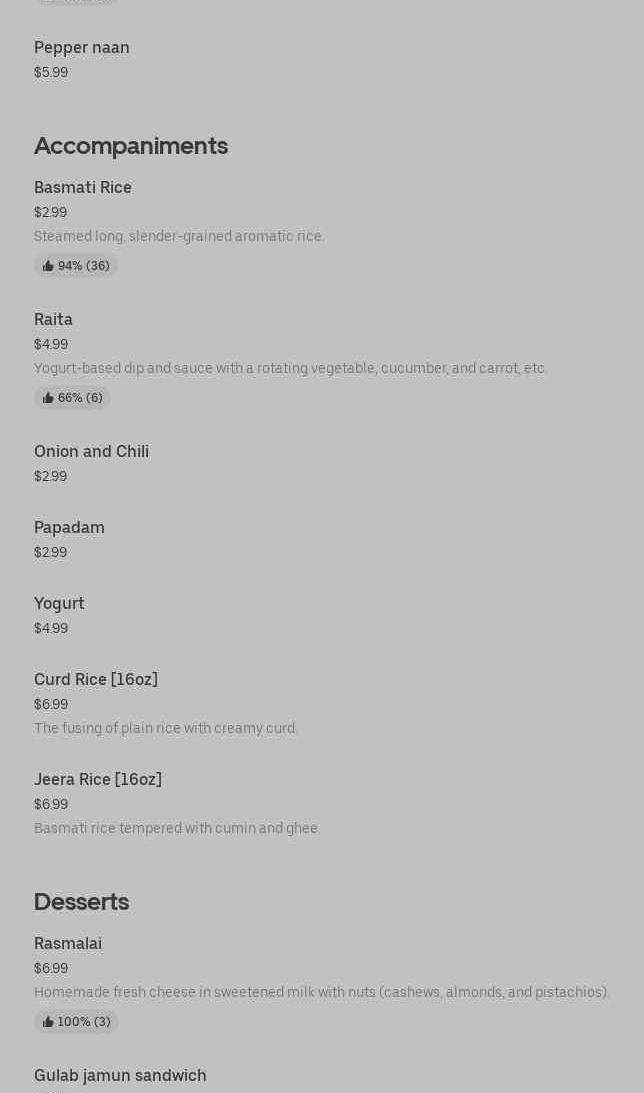Choose the Onion and Chili item

coord(92,452)
